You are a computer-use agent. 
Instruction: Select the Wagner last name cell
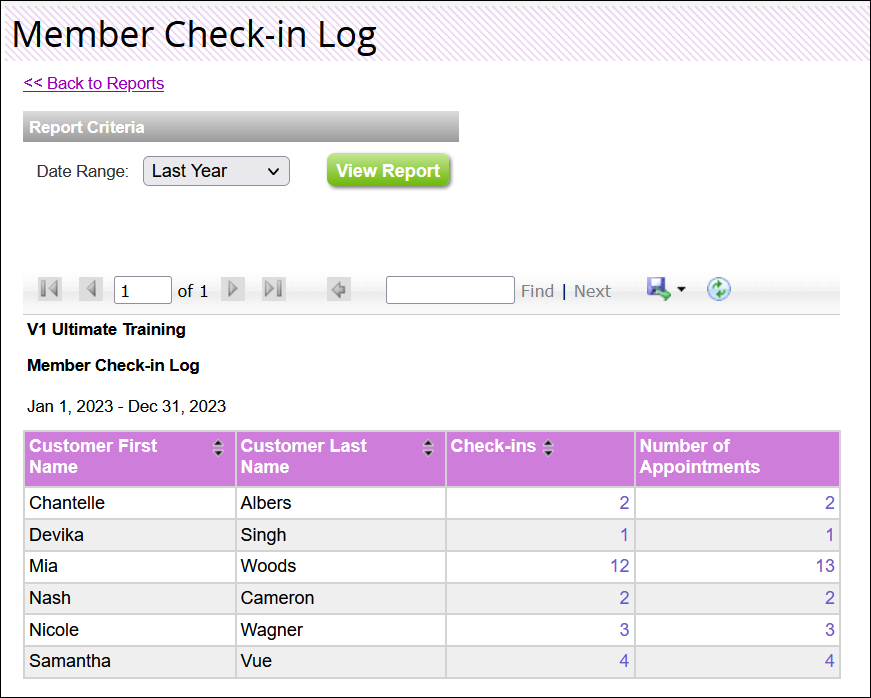(341, 630)
